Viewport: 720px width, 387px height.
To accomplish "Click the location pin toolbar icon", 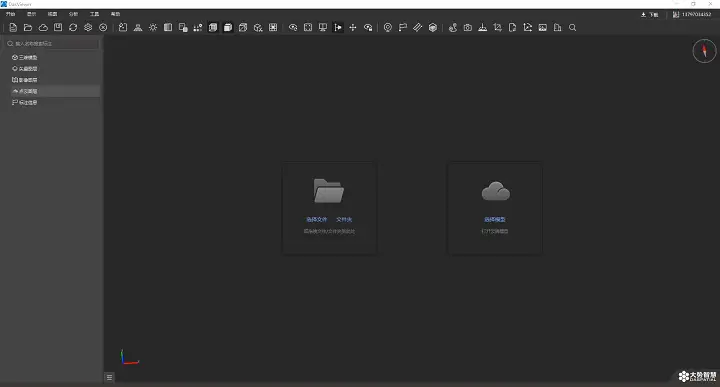I will tap(388, 28).
